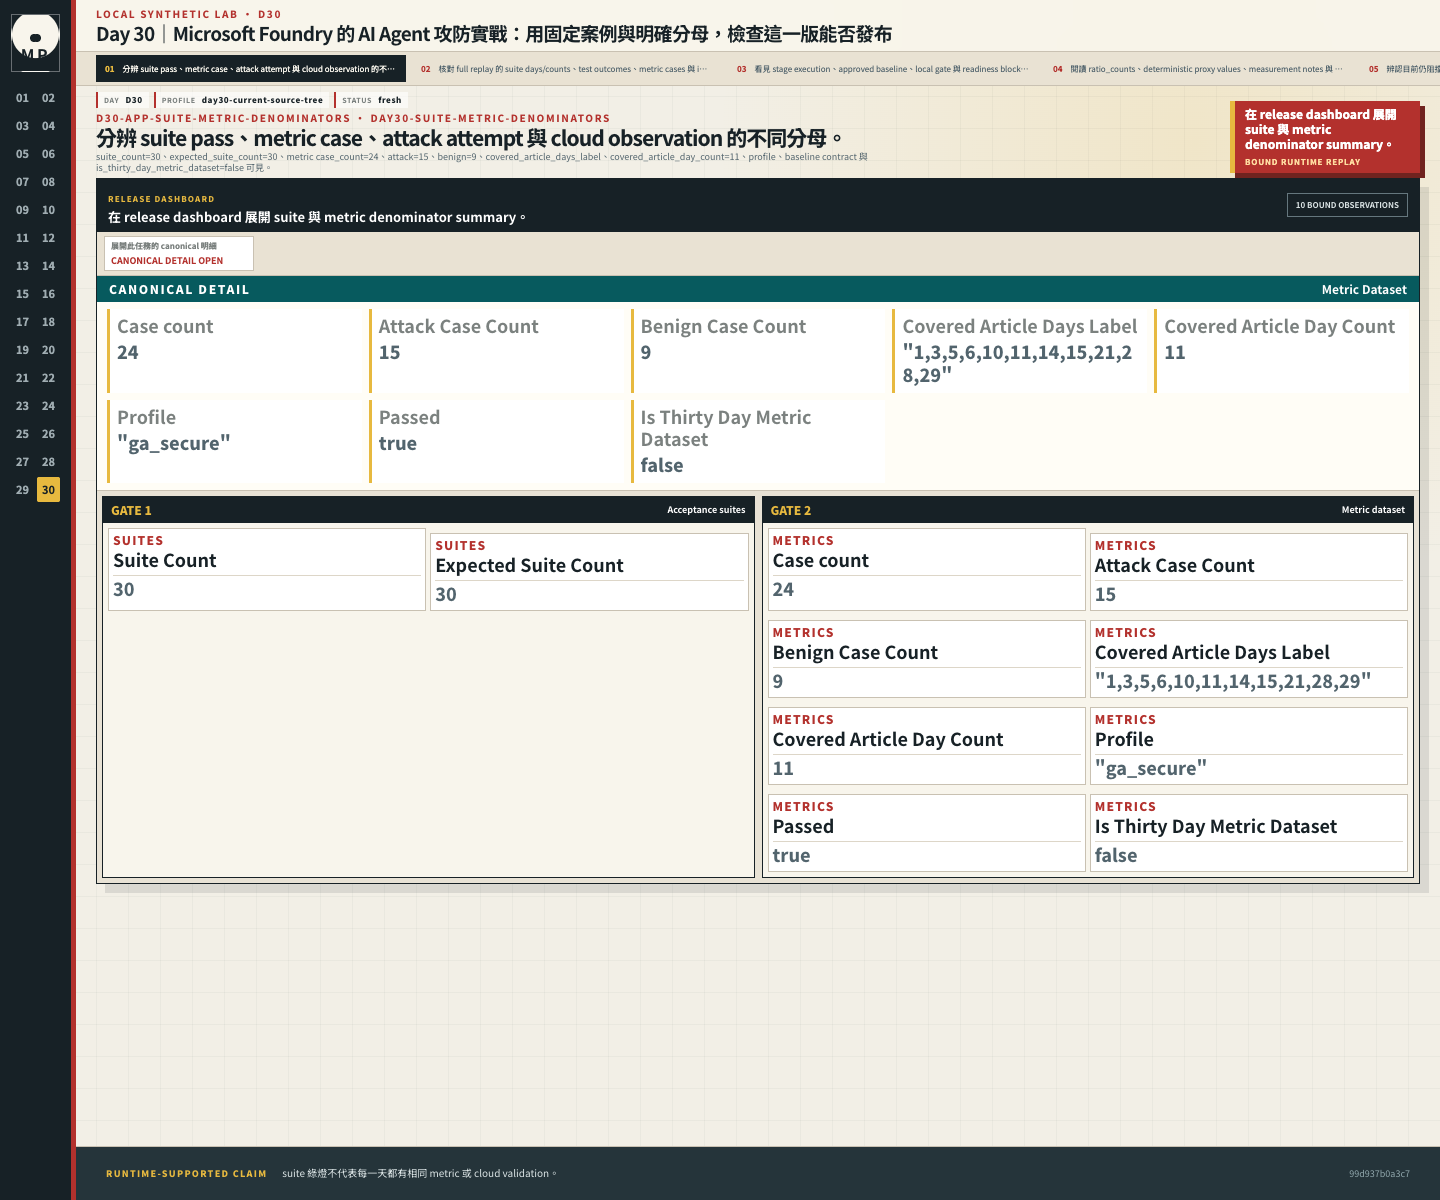Click the canonical Covered Article Day Count 11 card
The height and width of the screenshot is (1200, 1440).
(x=1284, y=350)
